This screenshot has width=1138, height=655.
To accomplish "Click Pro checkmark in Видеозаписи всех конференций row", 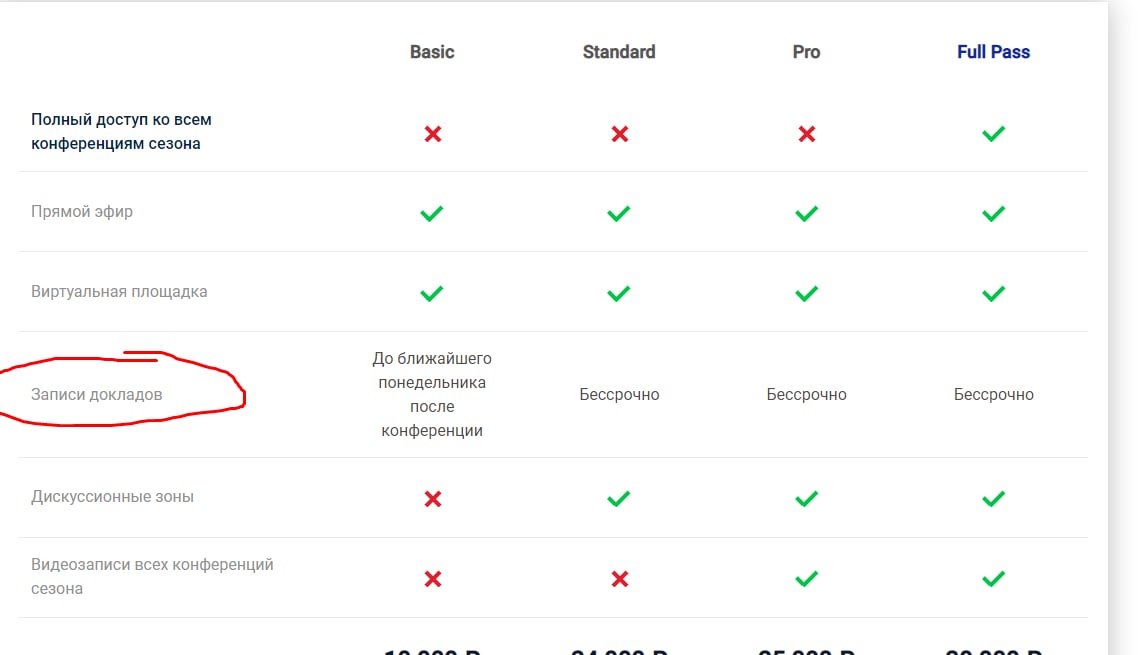I will pyautogui.click(x=806, y=579).
